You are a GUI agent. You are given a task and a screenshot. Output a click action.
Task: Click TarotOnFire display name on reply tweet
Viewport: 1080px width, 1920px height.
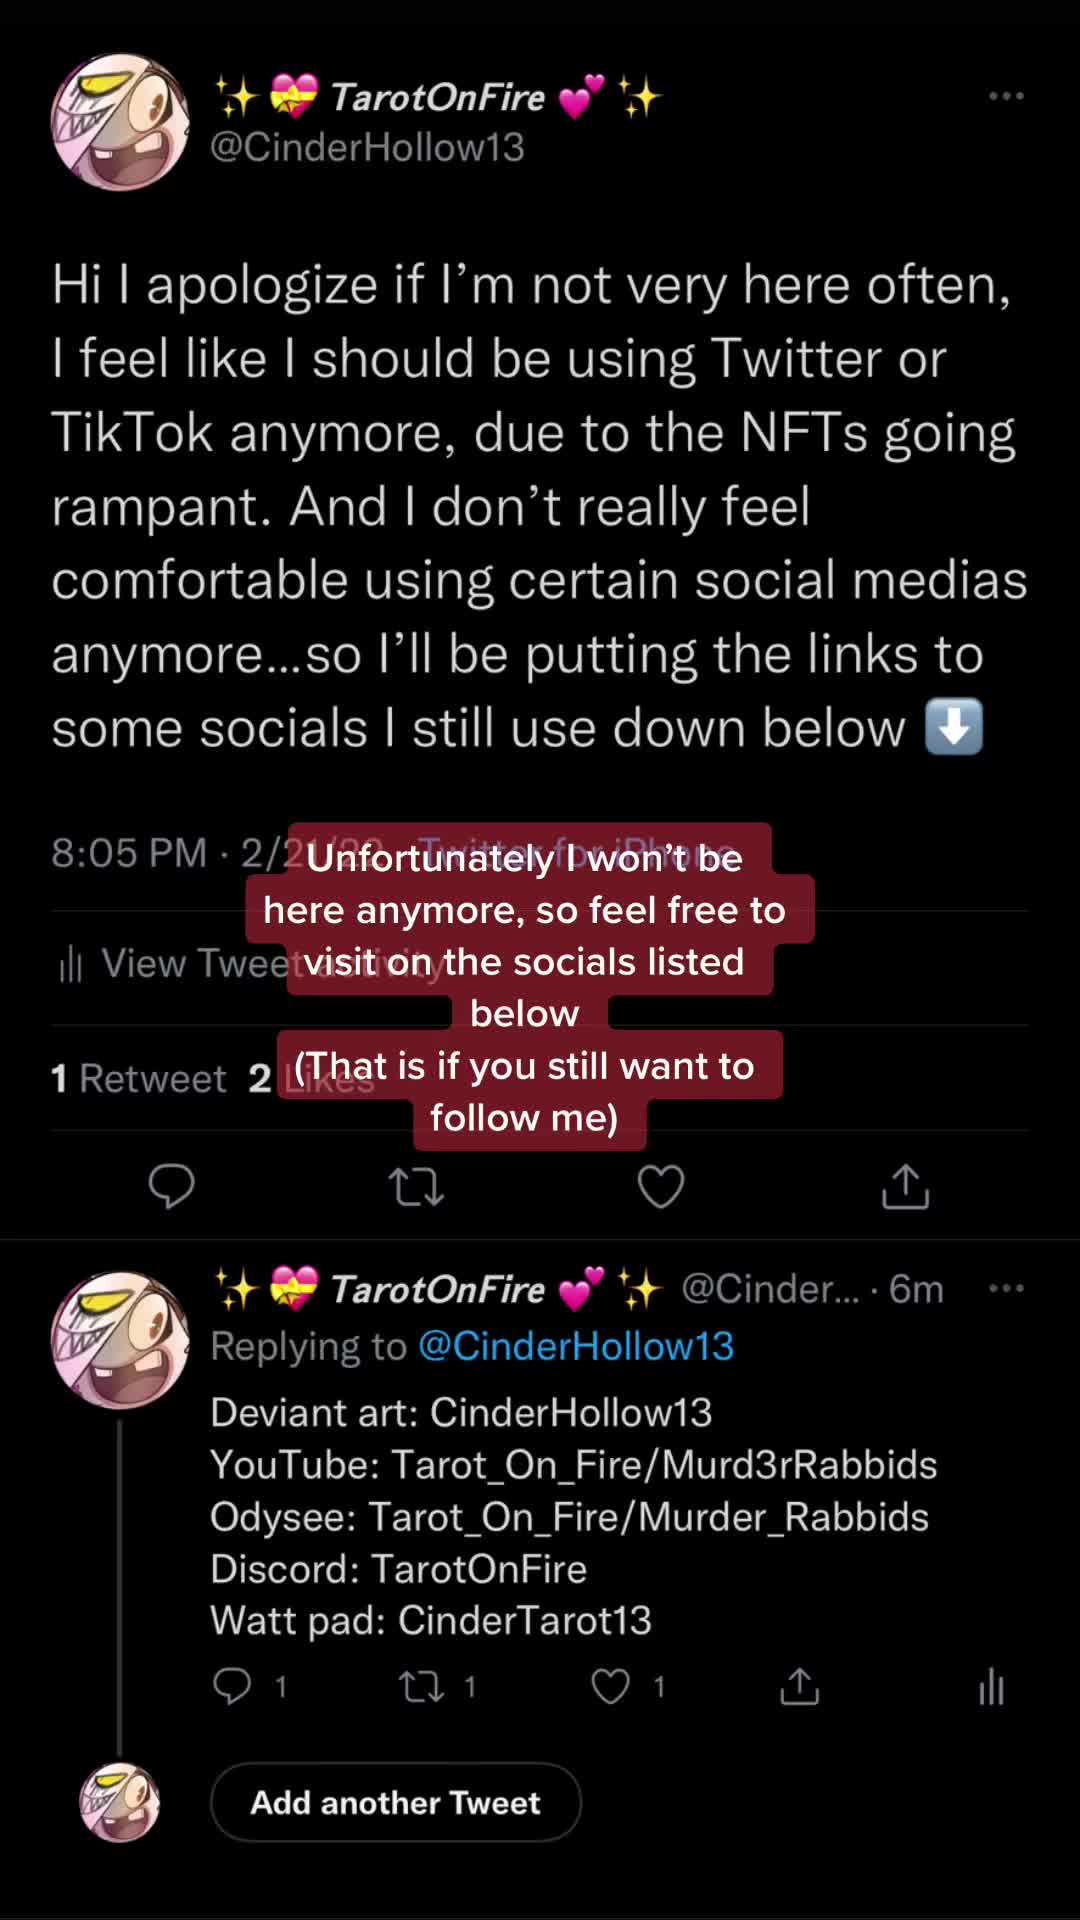point(438,1289)
